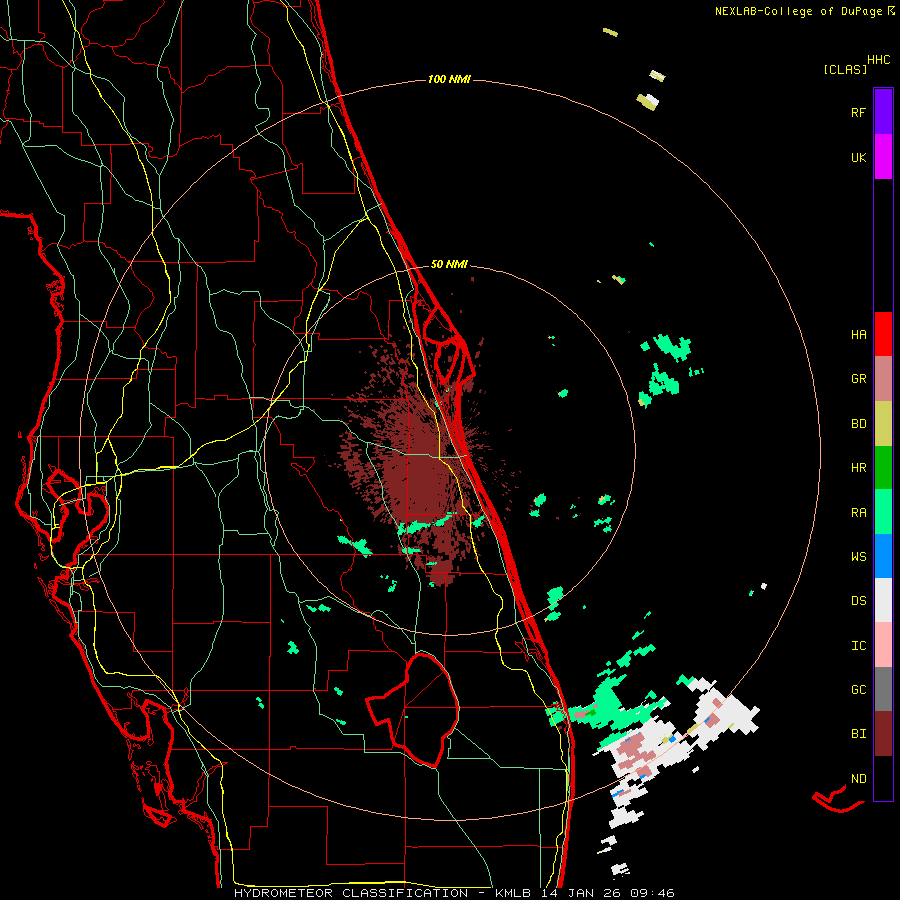Click the WS legend label

tap(858, 557)
